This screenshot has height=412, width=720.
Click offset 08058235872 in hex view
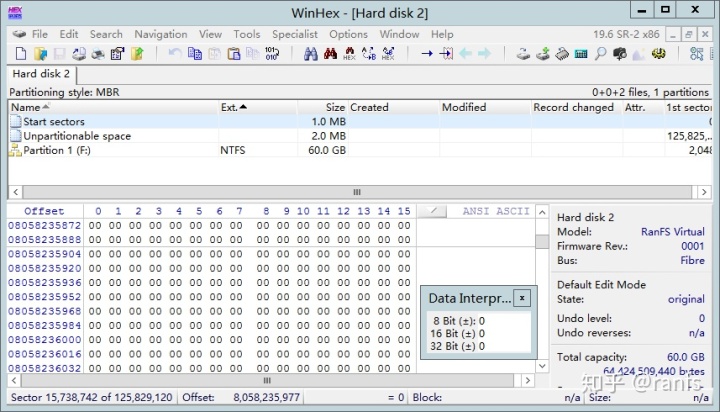pyautogui.click(x=45, y=226)
